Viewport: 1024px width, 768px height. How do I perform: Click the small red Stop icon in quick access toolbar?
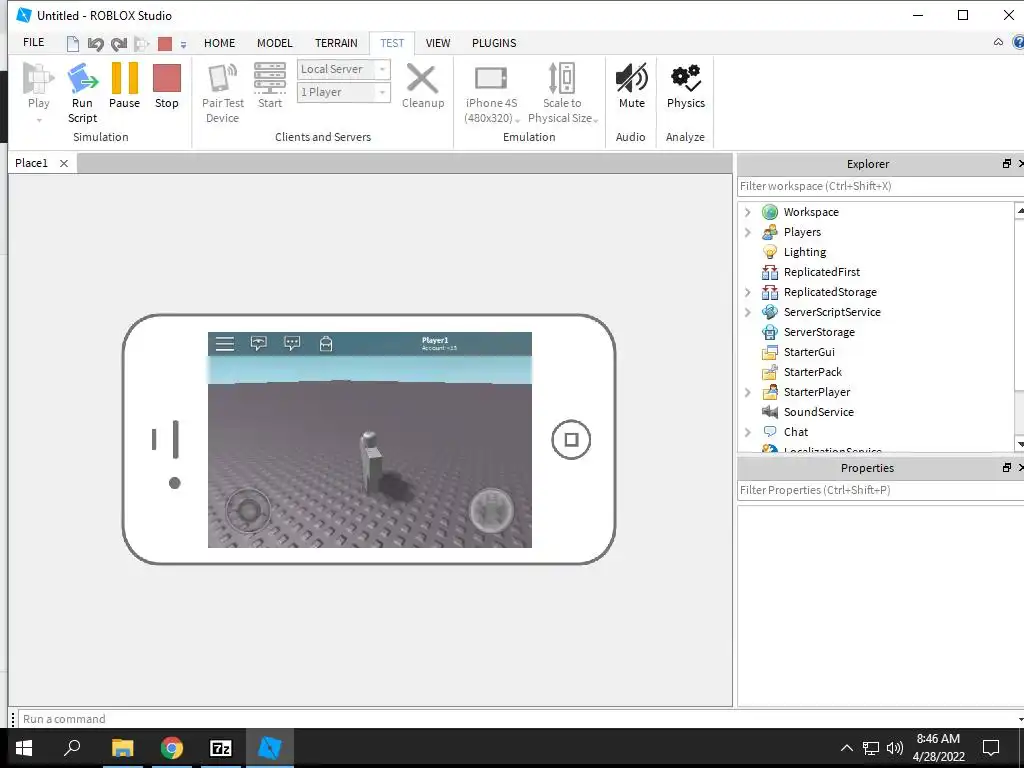pos(165,44)
